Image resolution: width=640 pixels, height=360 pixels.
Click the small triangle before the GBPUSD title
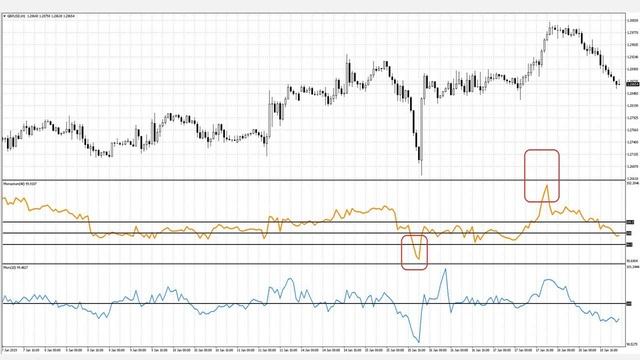(4, 16)
